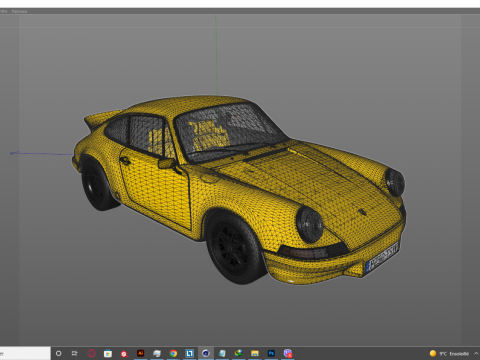The image size is (480, 360).
Task: Open Task View from the taskbar
Action: tap(75, 353)
